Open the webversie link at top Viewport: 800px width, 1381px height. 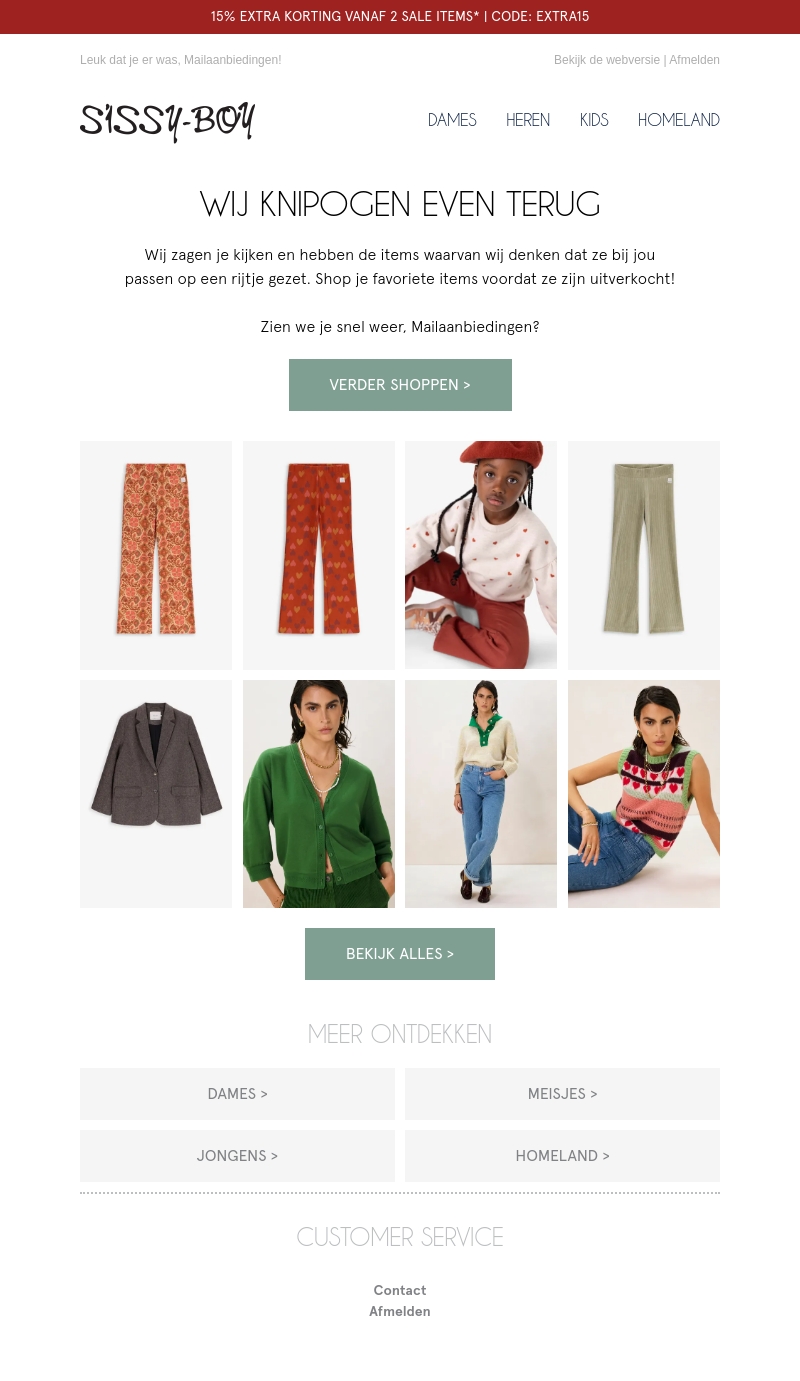607,60
